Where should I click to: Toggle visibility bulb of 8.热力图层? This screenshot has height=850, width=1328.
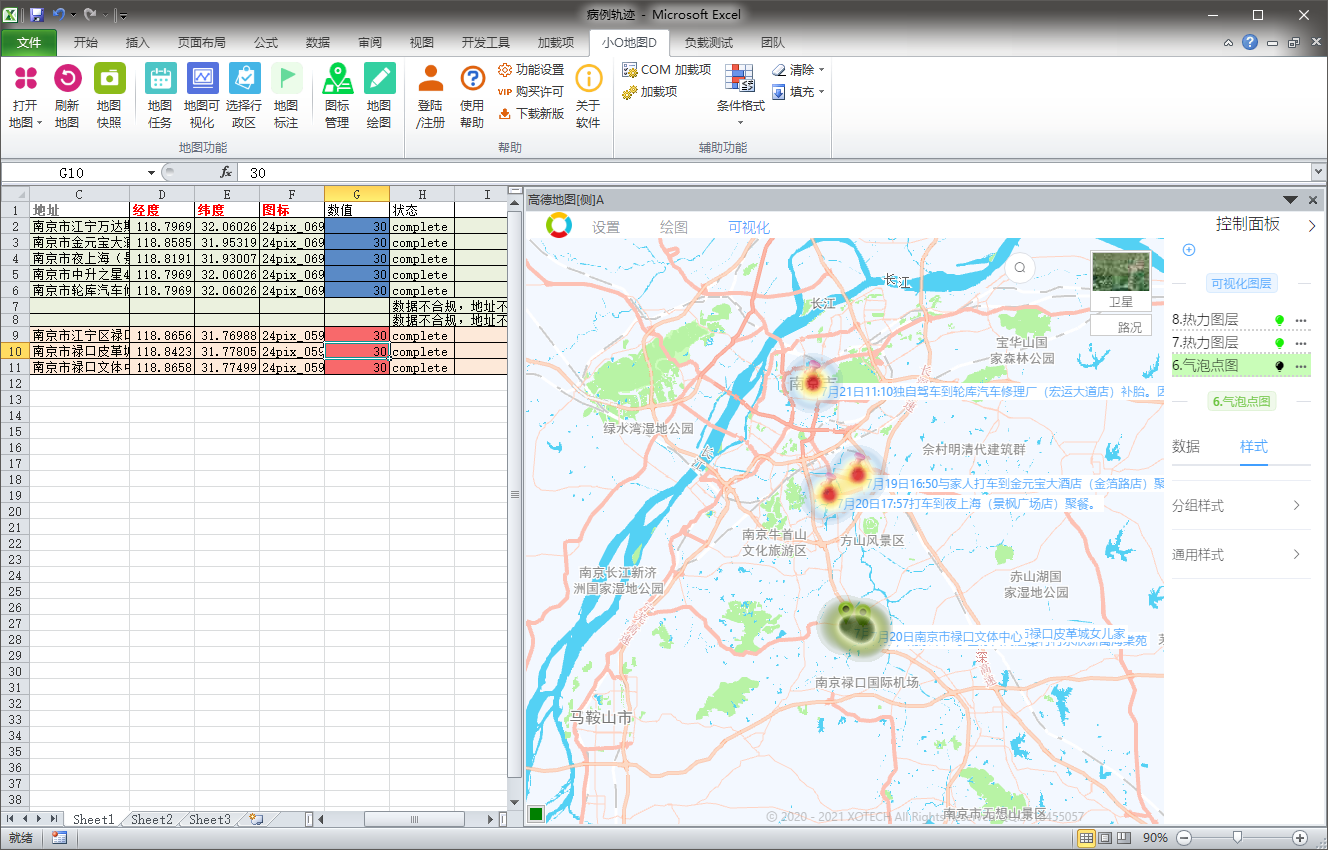1279,320
